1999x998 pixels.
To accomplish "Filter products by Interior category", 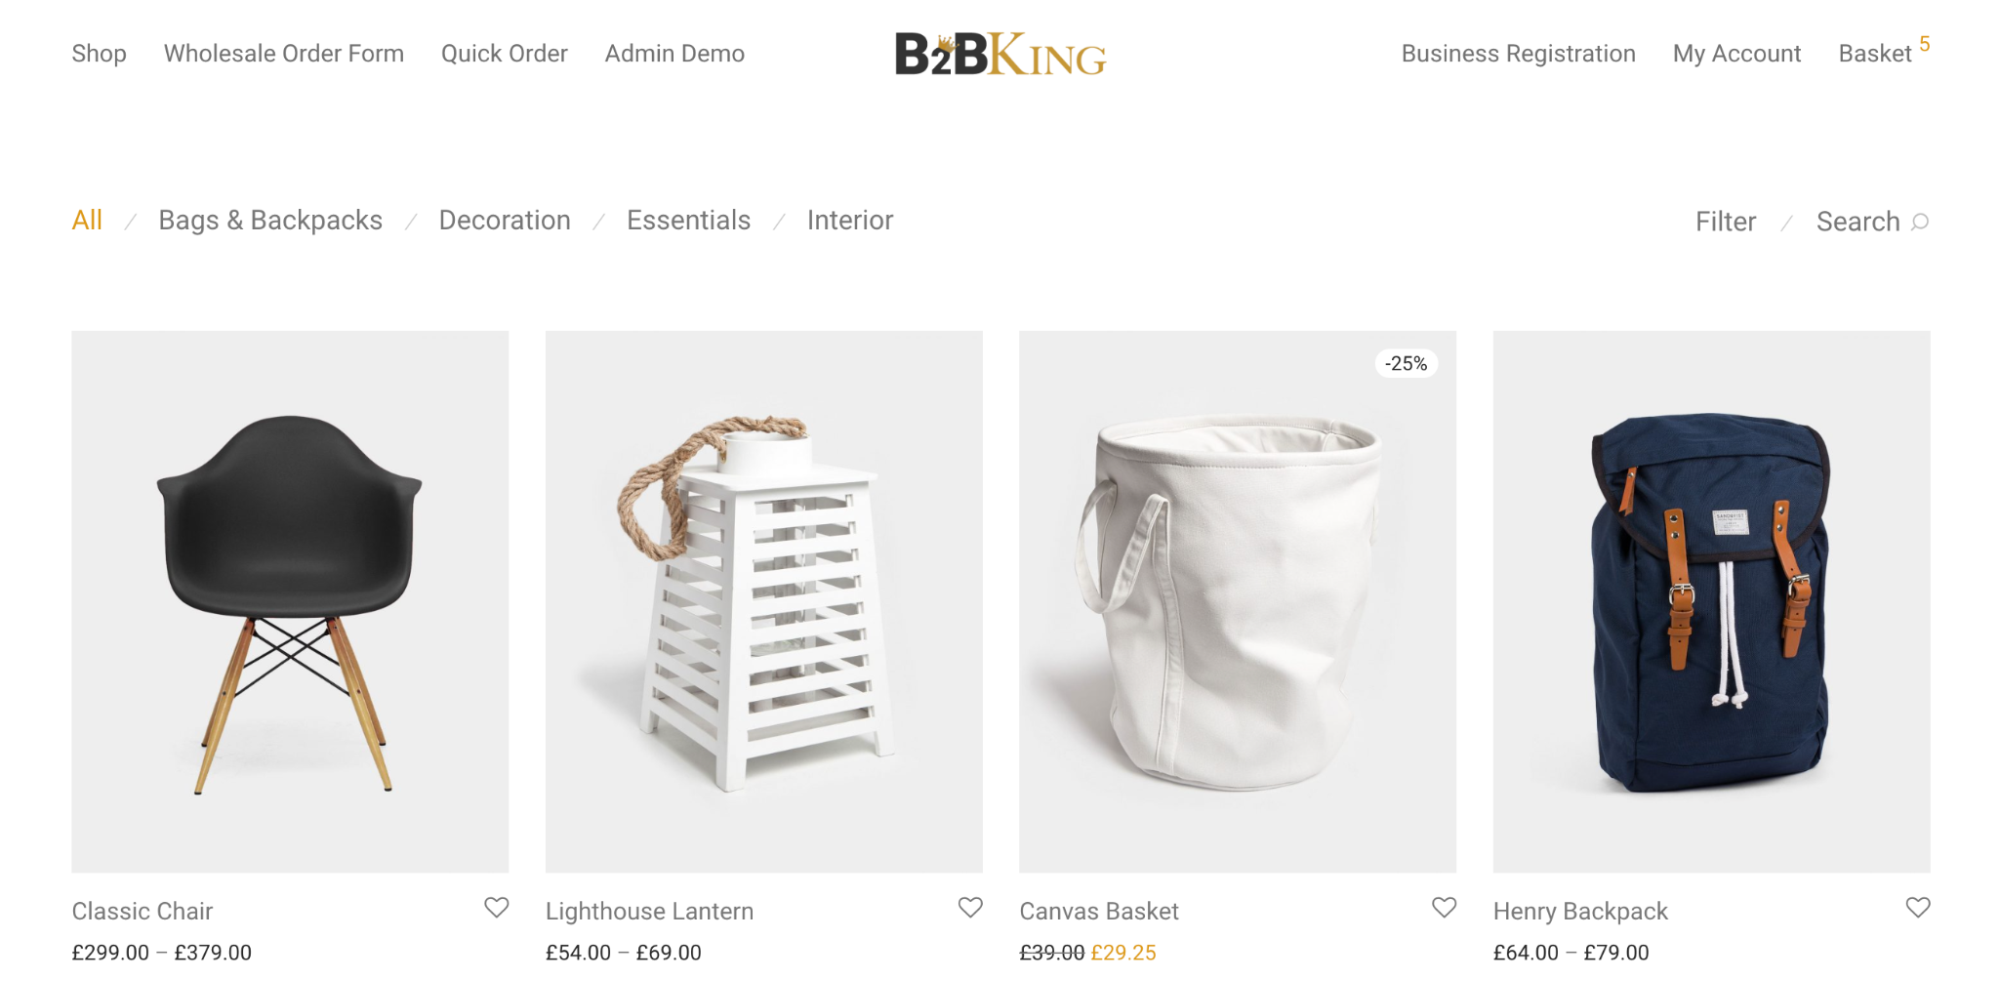I will [850, 220].
